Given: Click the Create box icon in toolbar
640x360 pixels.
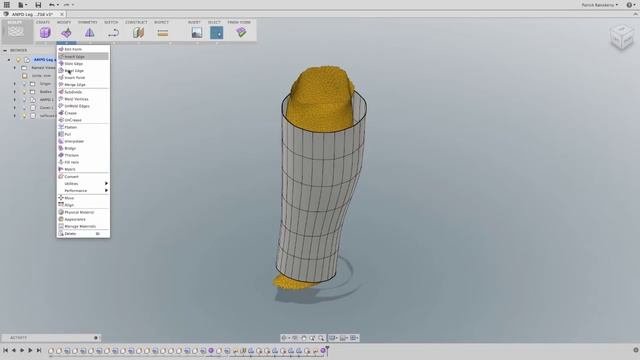Looking at the screenshot, I should click(45, 33).
